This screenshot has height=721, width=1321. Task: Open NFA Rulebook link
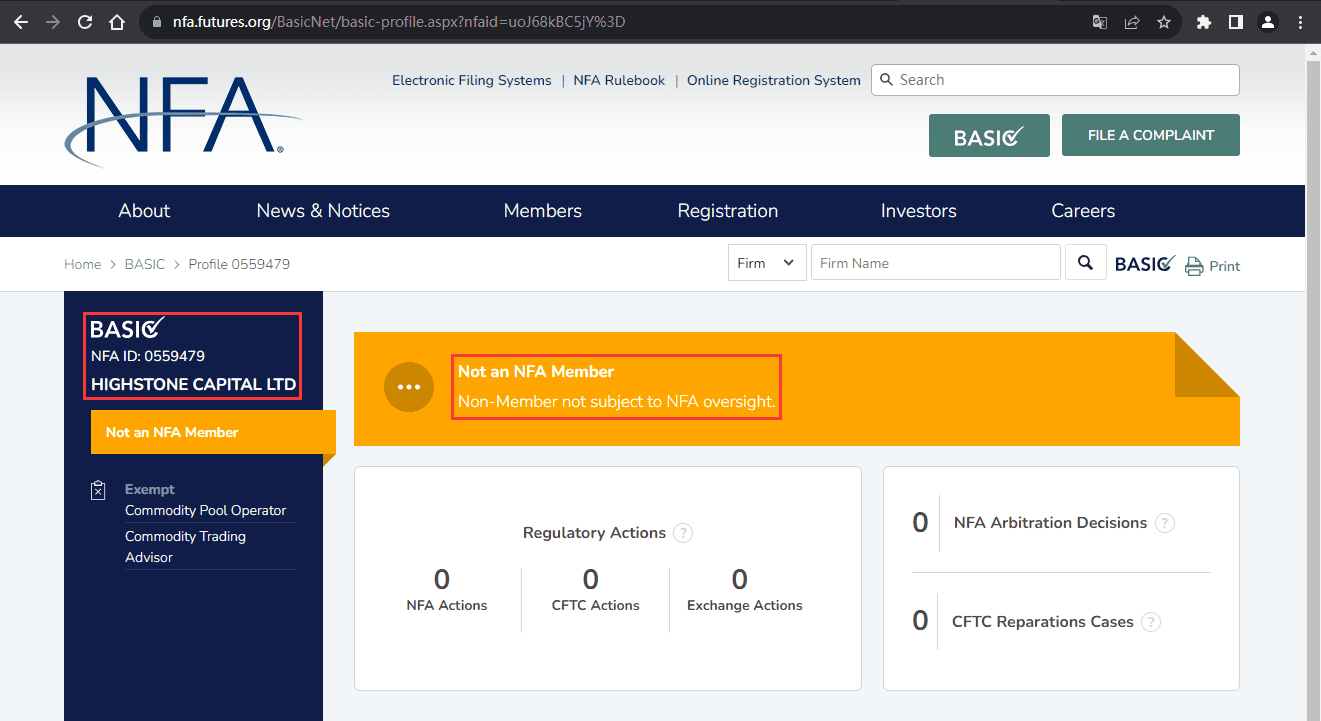[x=619, y=80]
